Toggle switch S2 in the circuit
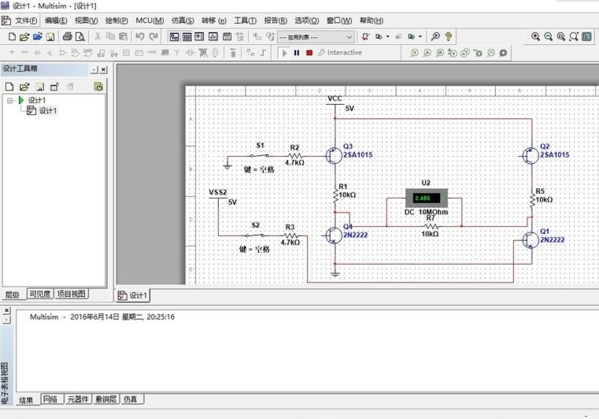599x419 pixels. point(255,235)
